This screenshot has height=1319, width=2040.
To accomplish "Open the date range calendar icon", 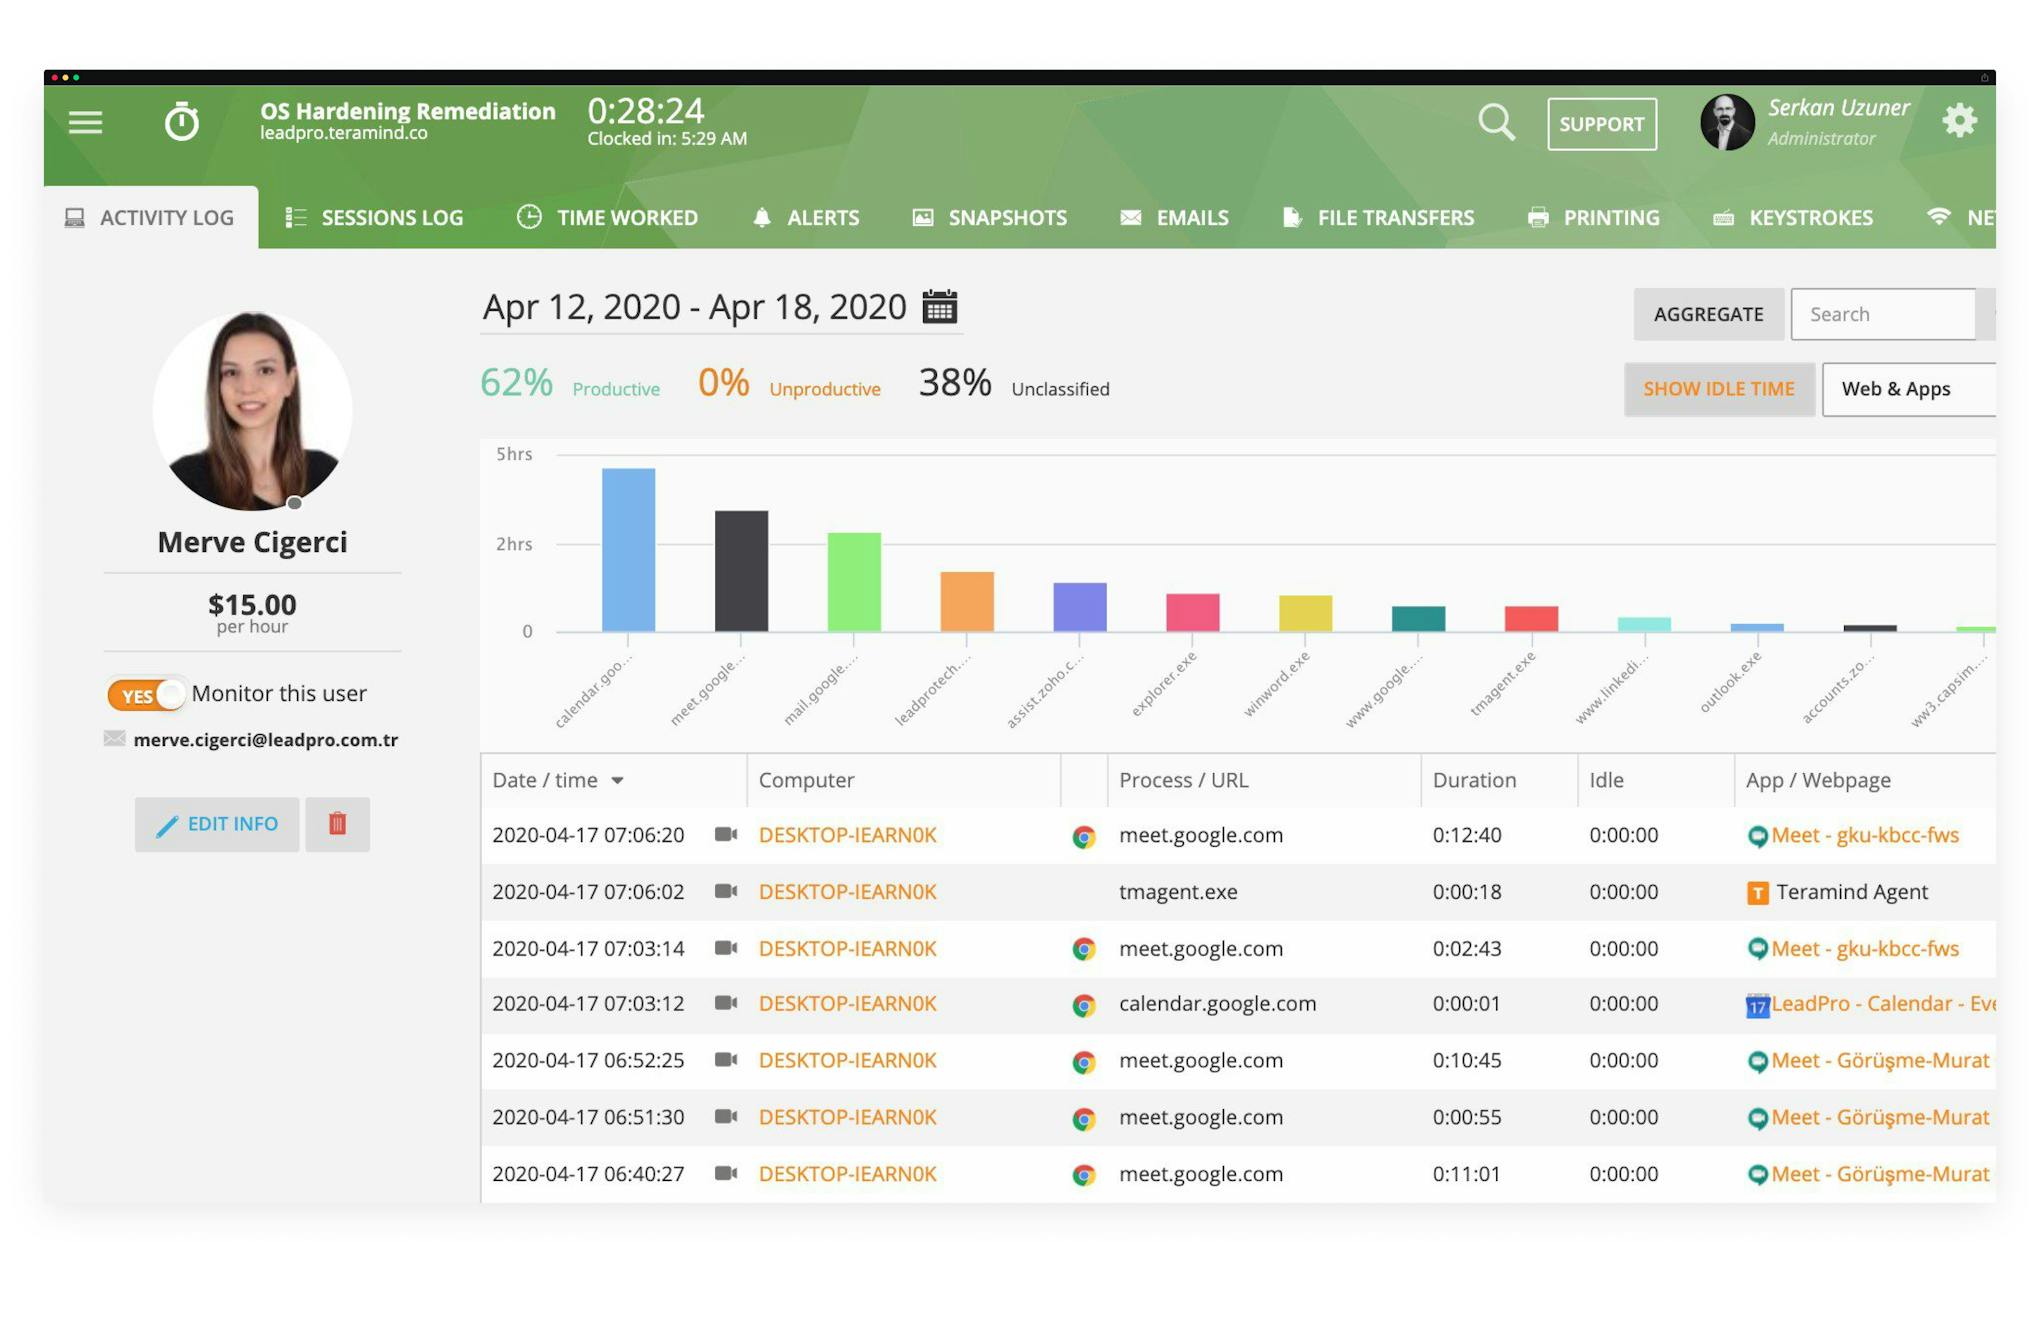I will [939, 306].
